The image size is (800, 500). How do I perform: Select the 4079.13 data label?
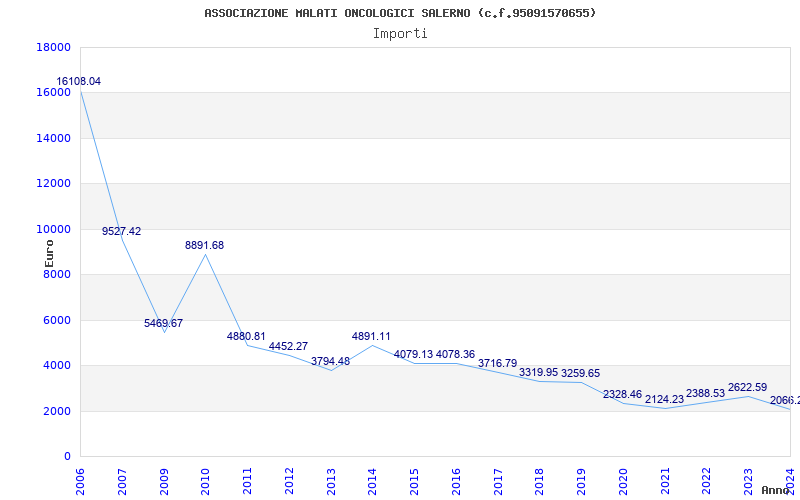pos(413,354)
